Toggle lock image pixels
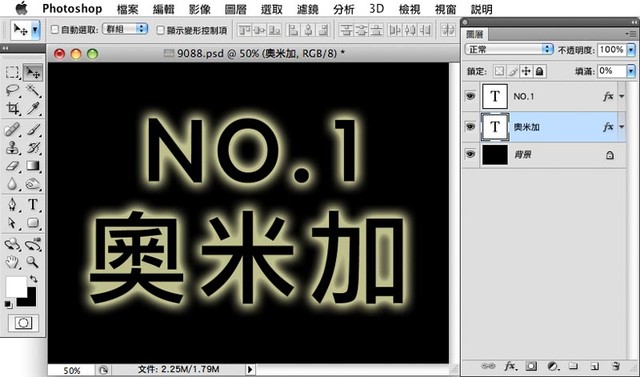 tap(513, 71)
